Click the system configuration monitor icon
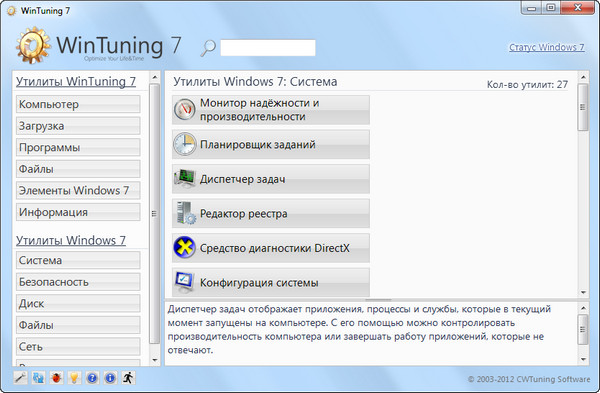 [184, 282]
